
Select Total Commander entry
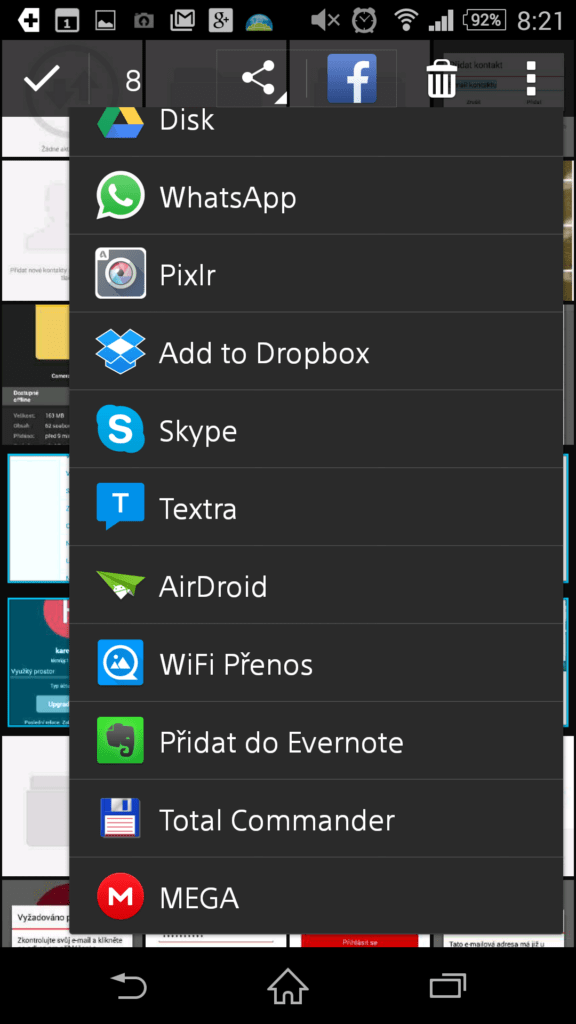316,819
